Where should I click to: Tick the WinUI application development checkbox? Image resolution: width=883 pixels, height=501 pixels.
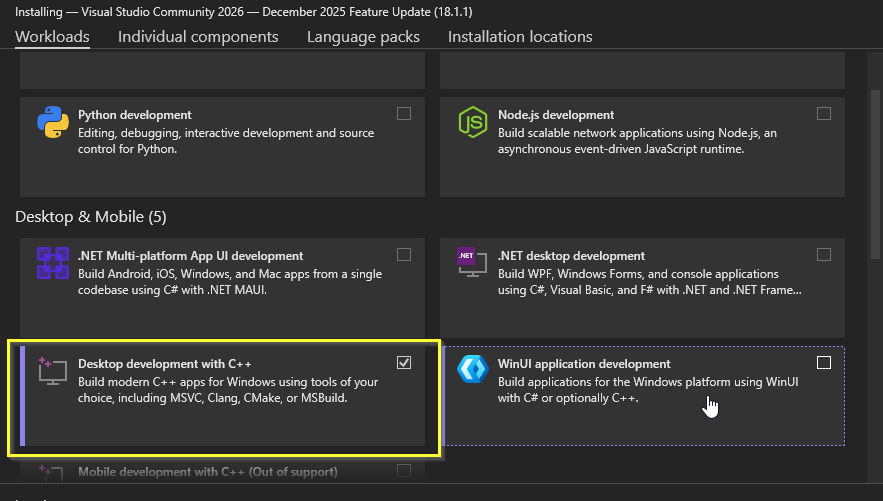pyautogui.click(x=824, y=362)
